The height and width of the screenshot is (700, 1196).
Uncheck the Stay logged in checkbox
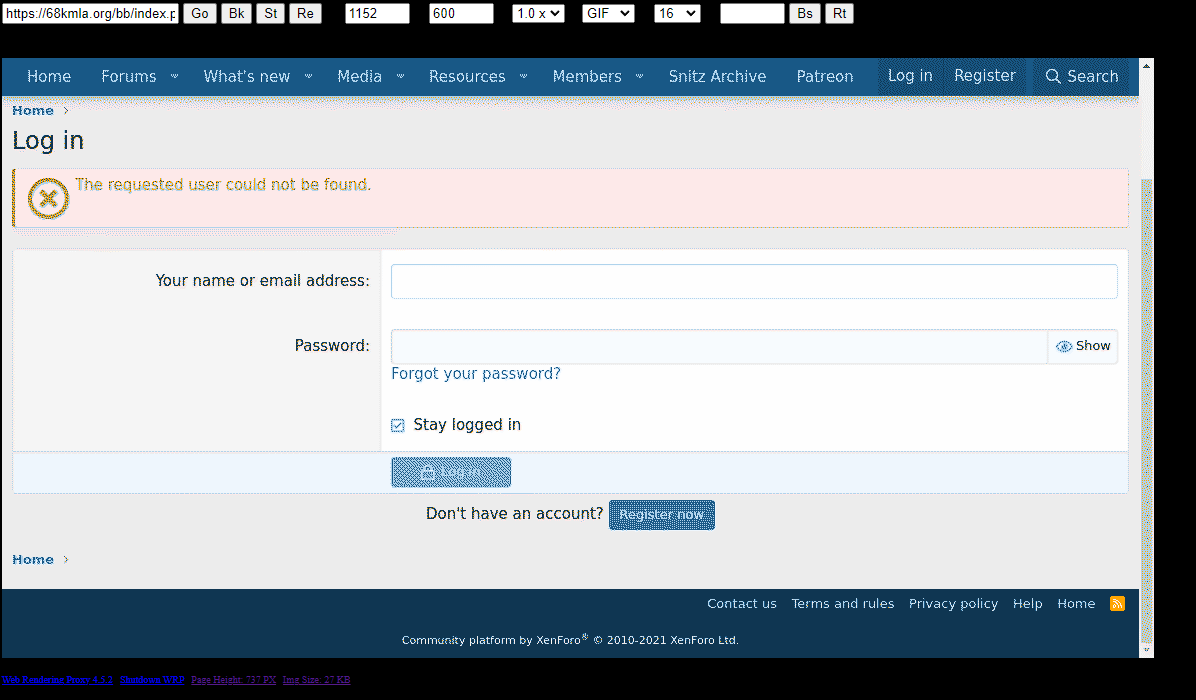397,425
